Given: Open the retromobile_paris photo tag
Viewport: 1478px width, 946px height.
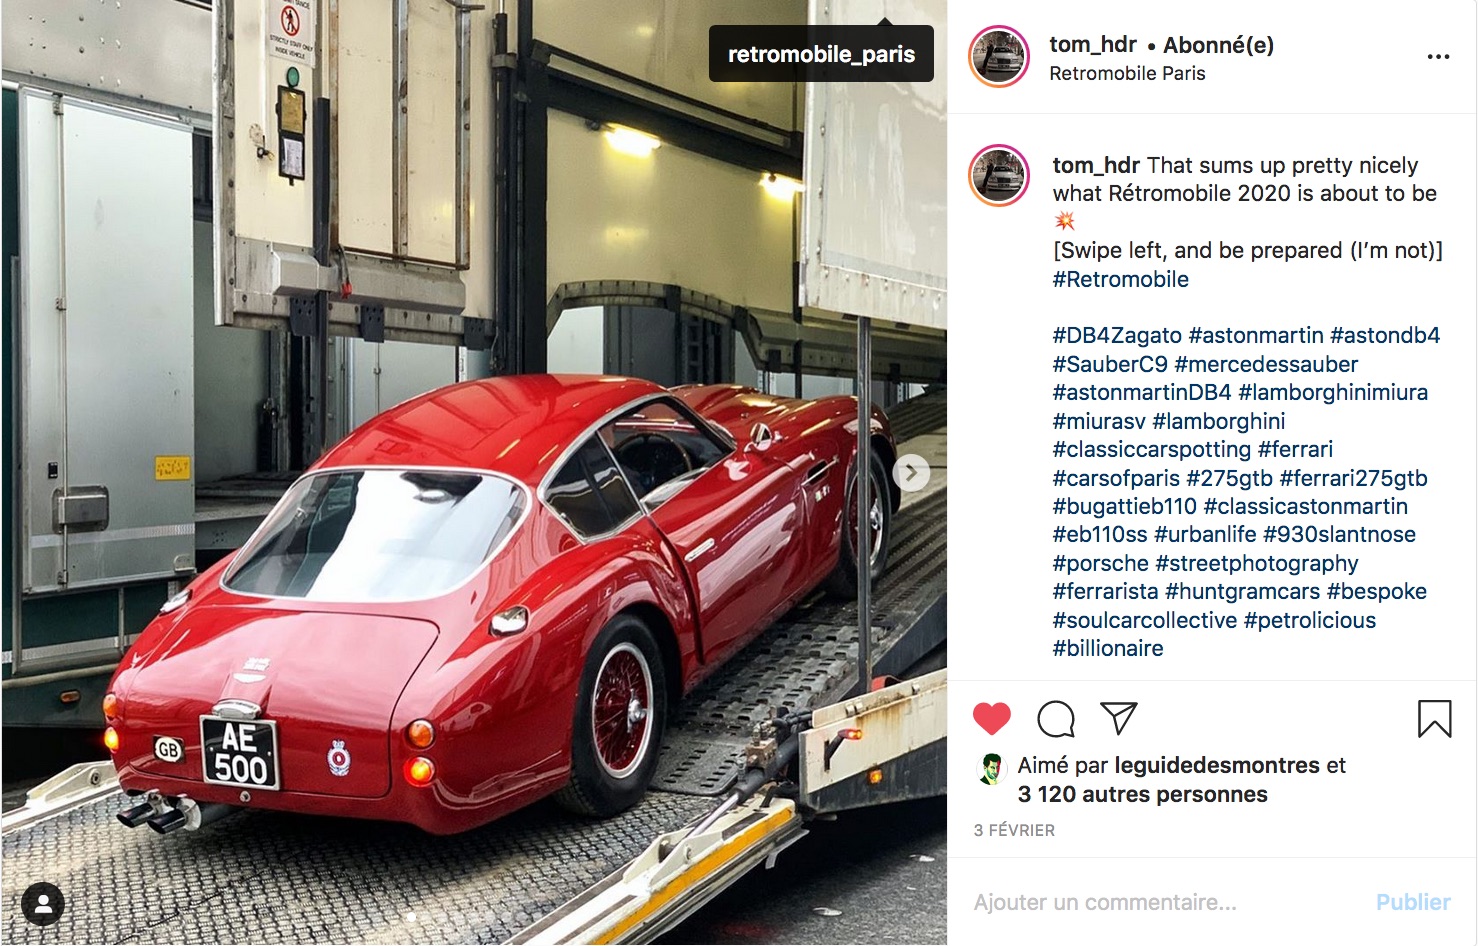Looking at the screenshot, I should point(821,54).
